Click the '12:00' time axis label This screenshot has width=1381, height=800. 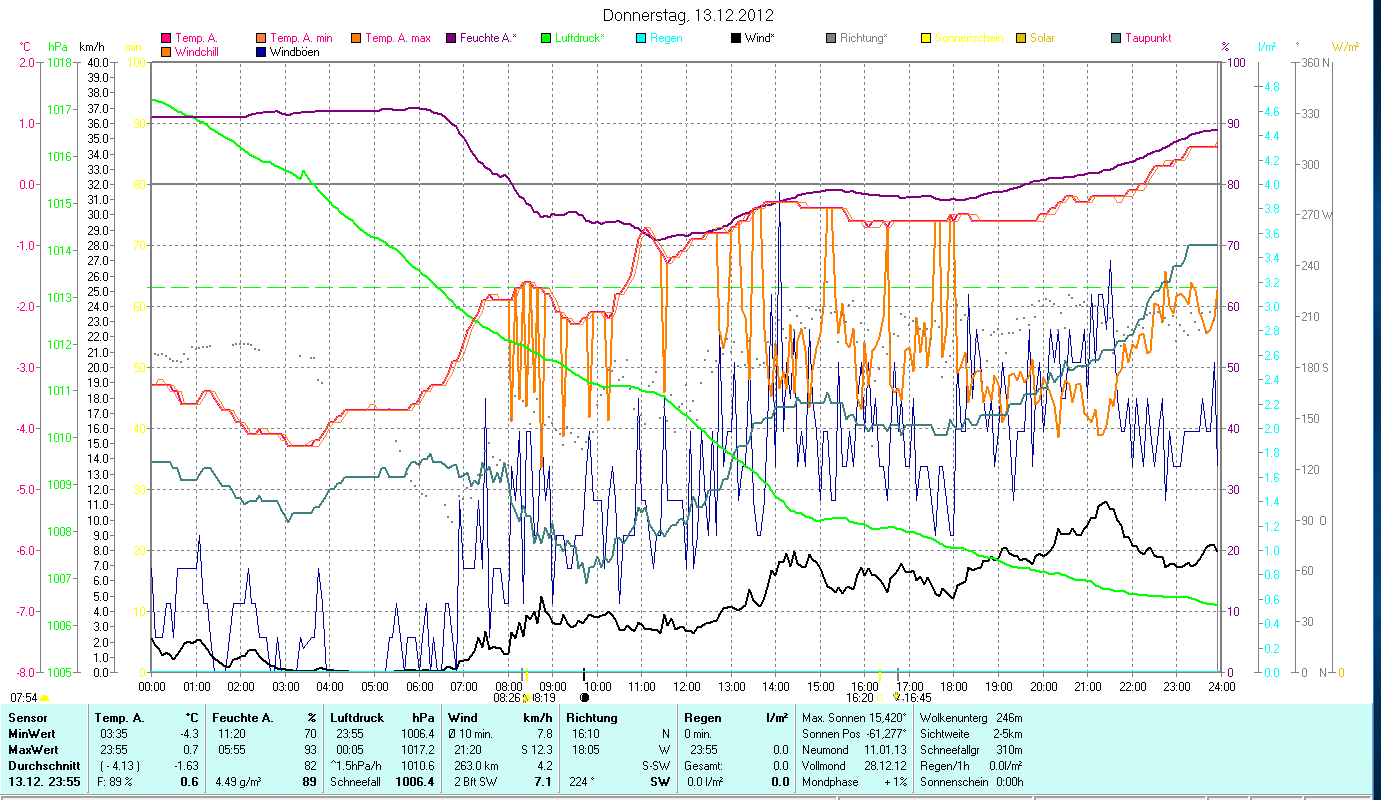[687, 687]
